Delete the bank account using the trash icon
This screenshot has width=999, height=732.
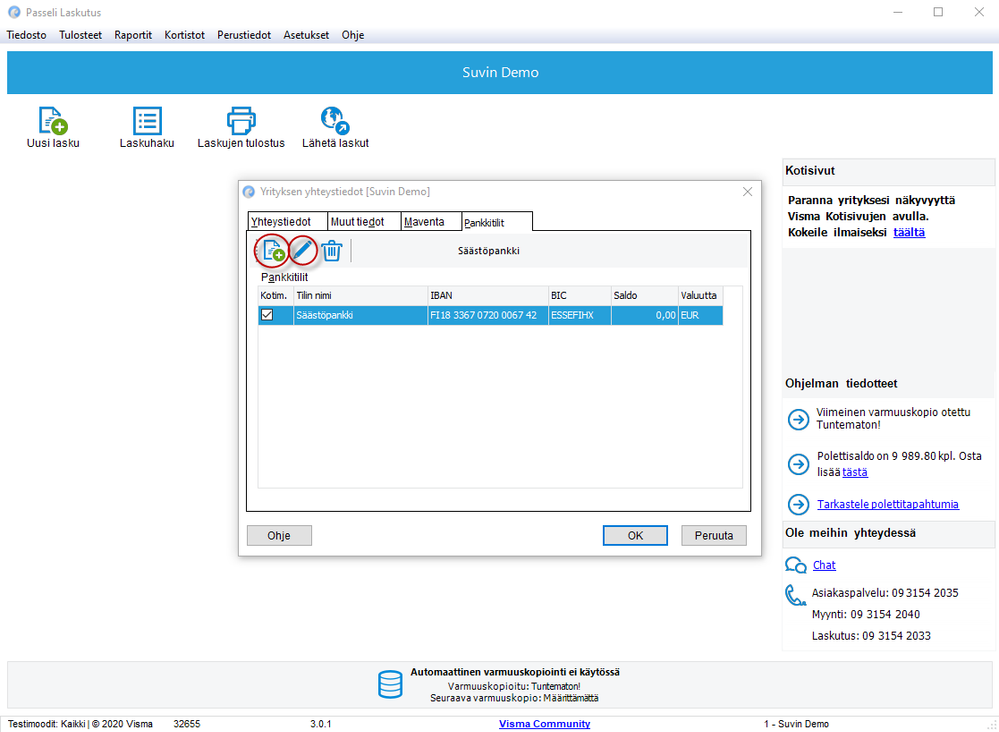[332, 250]
